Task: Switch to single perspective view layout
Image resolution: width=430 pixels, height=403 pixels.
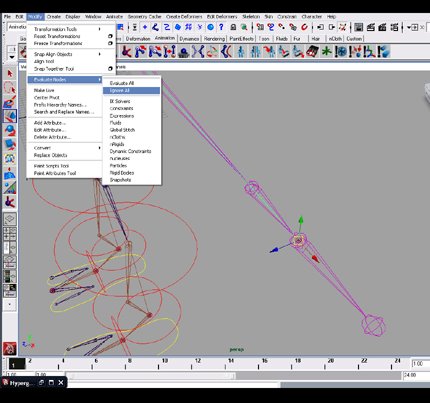Action: click(x=10, y=219)
